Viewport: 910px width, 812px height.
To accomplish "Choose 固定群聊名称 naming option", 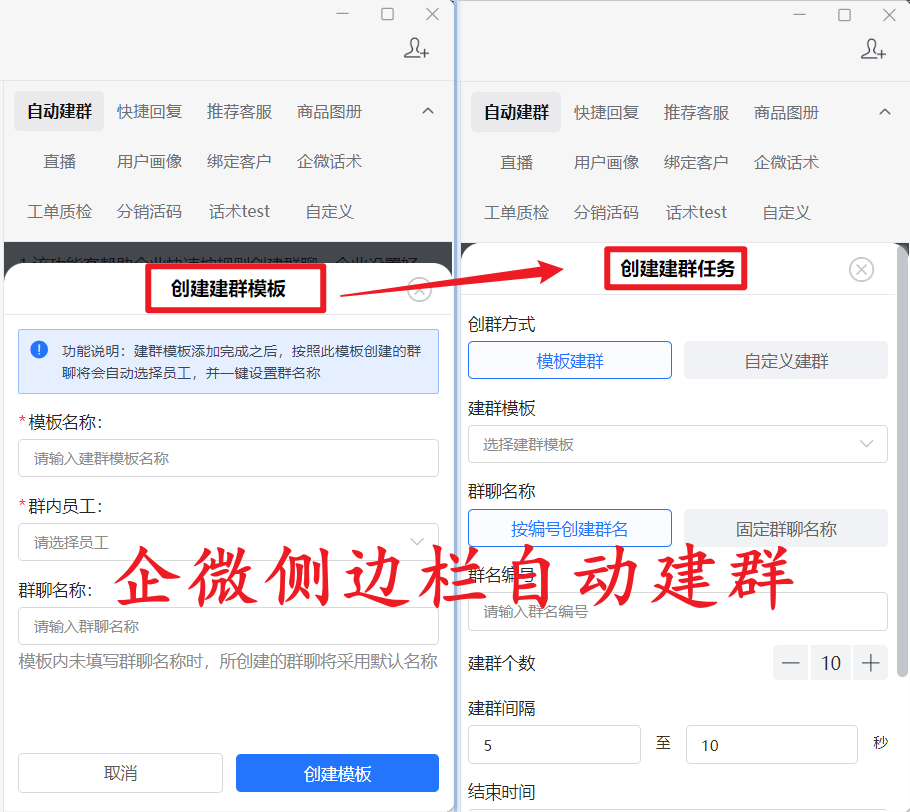I will (786, 528).
